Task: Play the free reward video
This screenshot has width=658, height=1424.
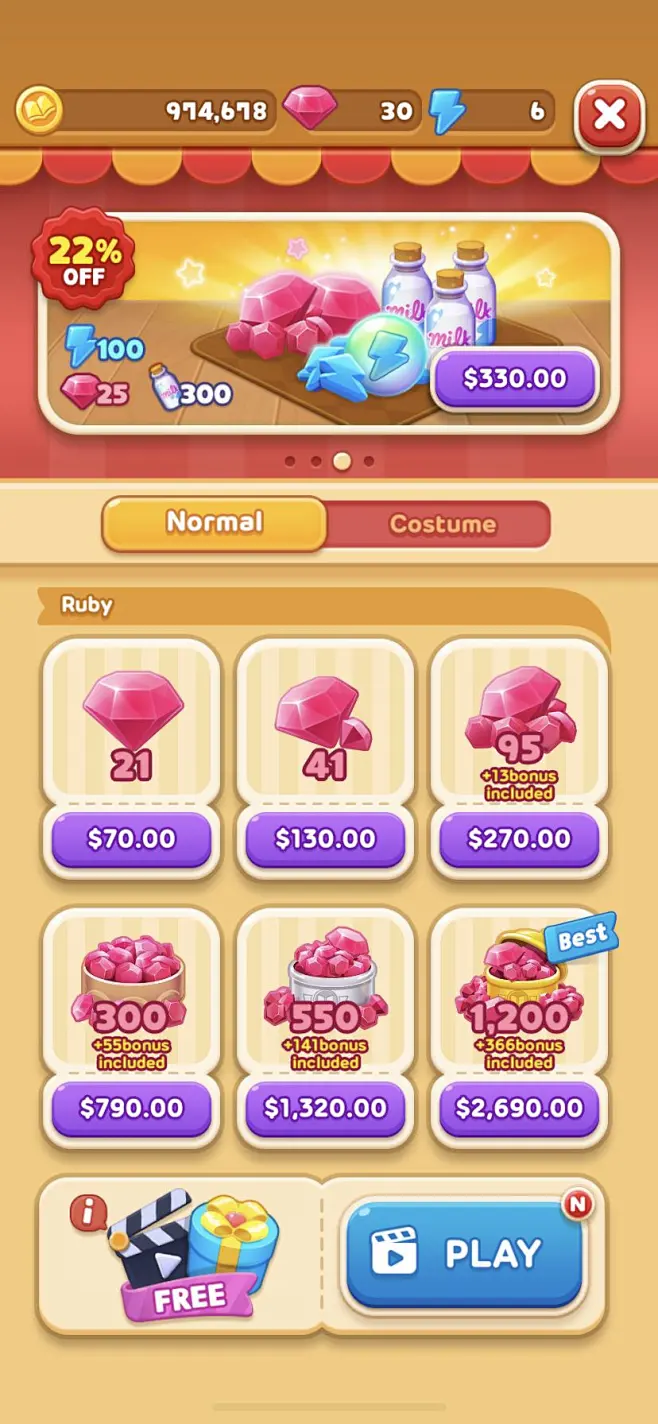Action: coord(463,1254)
